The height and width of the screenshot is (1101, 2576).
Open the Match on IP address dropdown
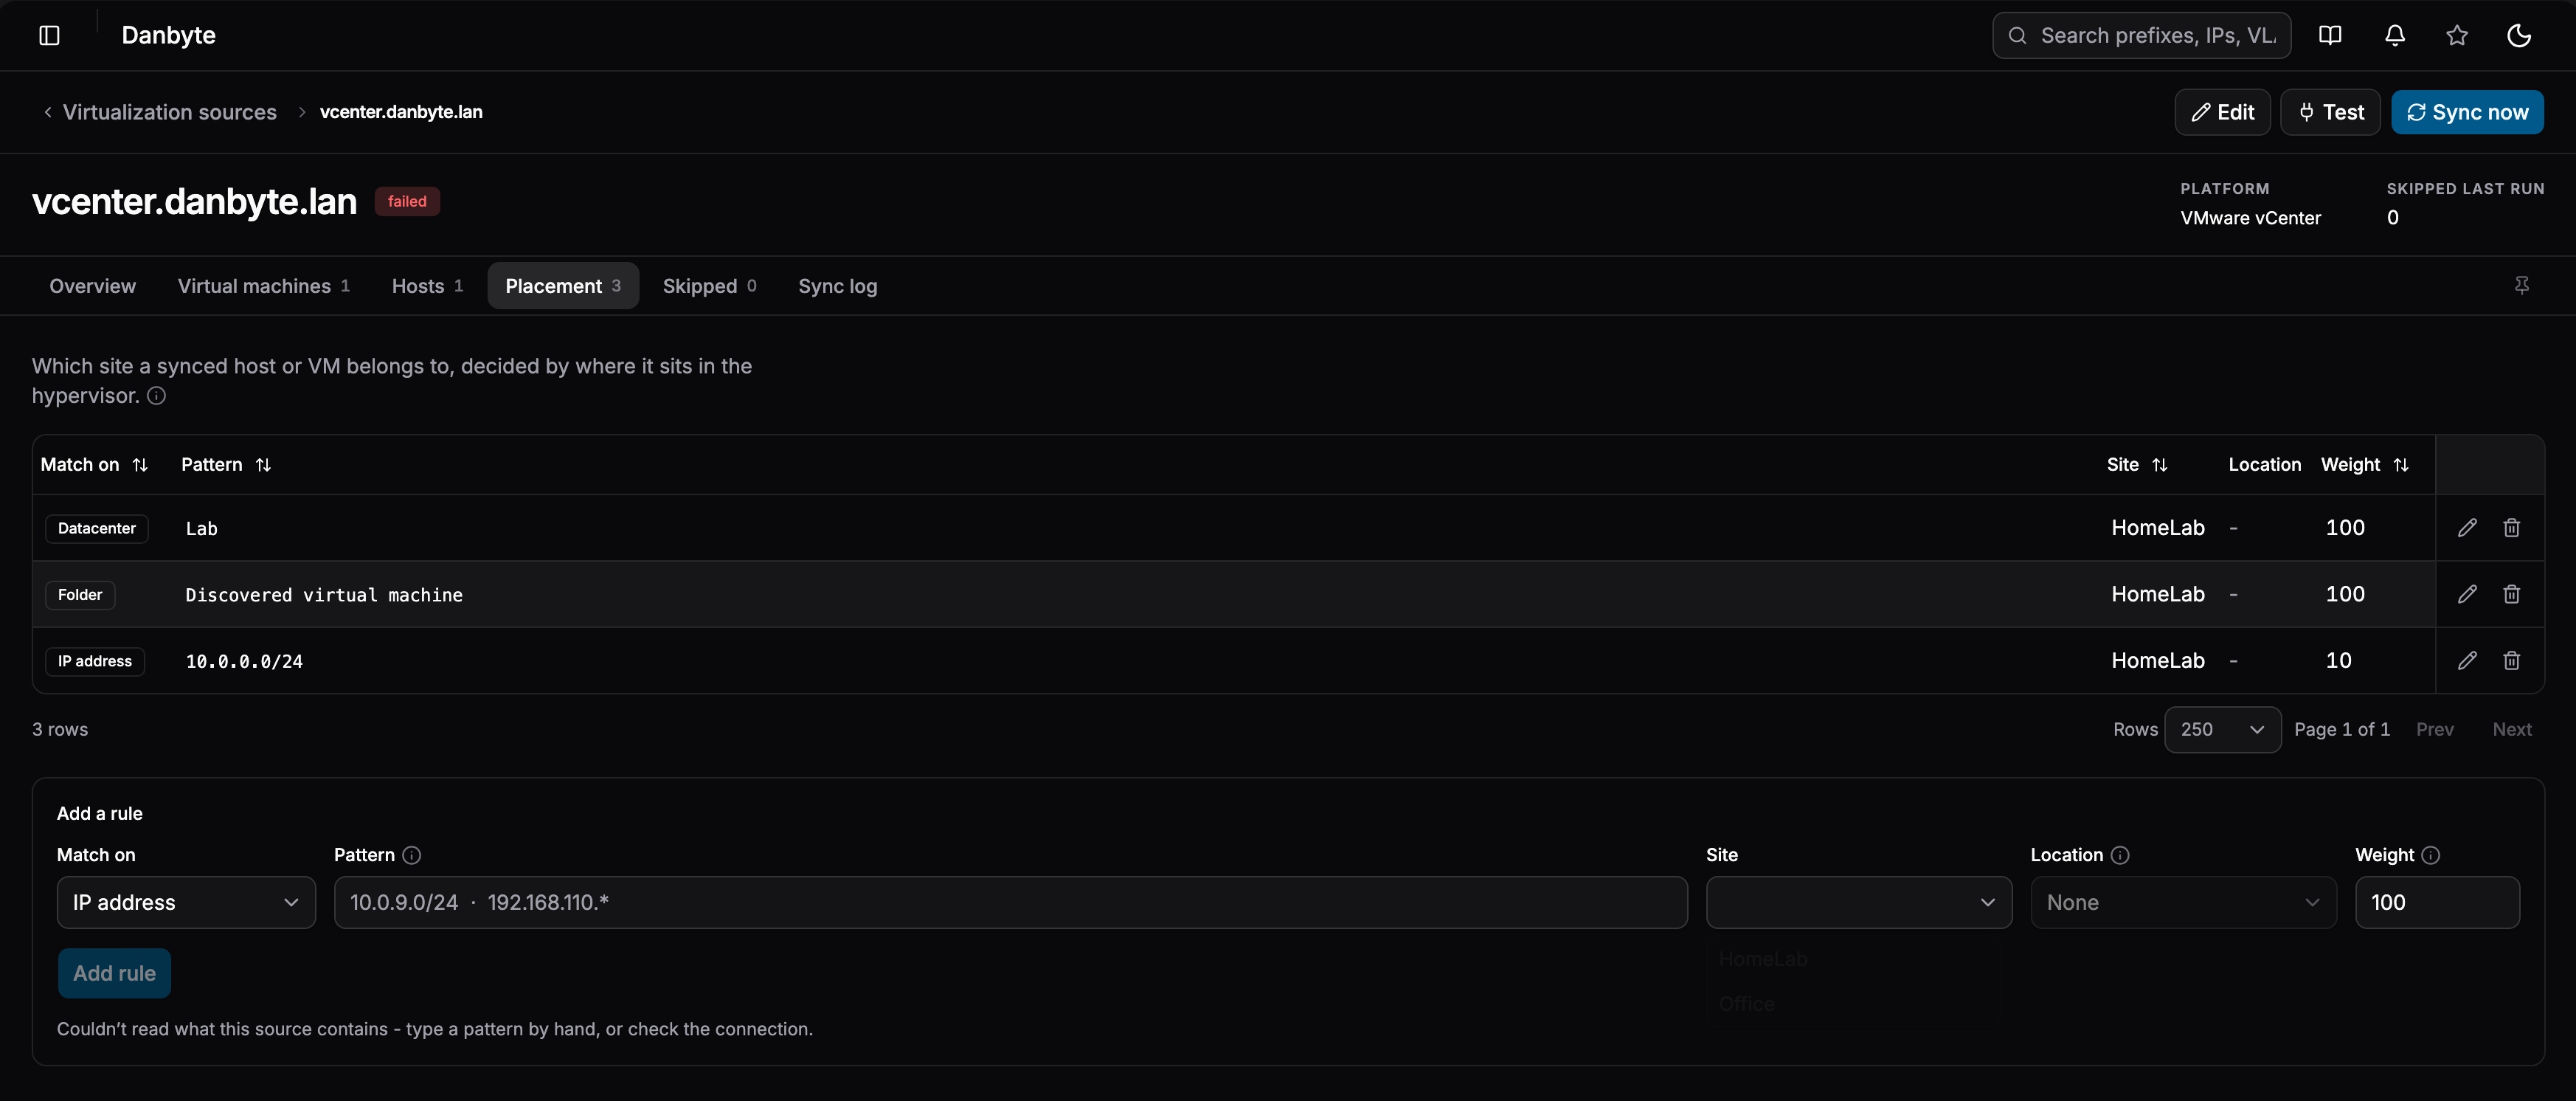186,902
